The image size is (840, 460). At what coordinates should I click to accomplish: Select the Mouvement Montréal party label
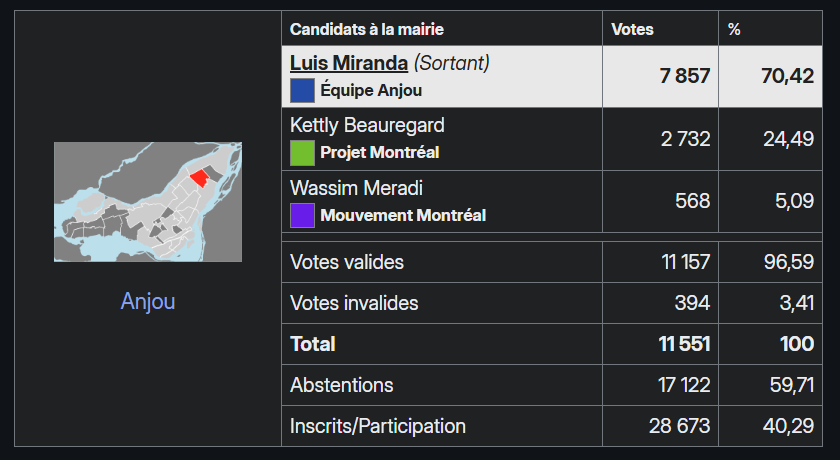403,215
